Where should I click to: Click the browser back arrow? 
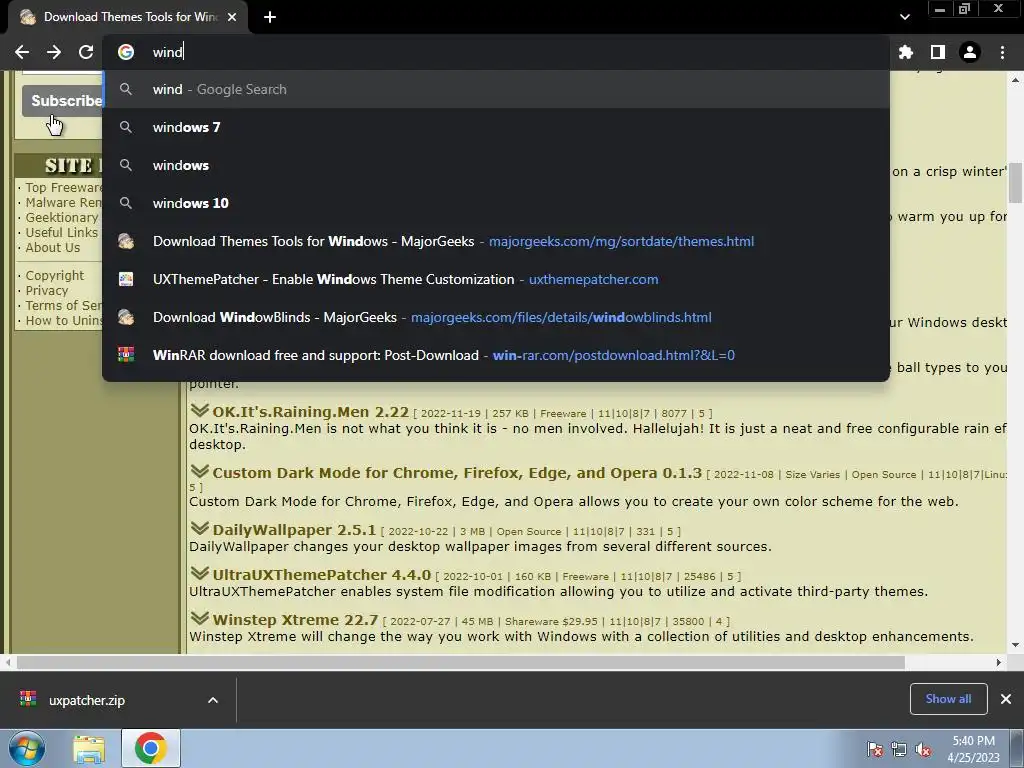(22, 52)
